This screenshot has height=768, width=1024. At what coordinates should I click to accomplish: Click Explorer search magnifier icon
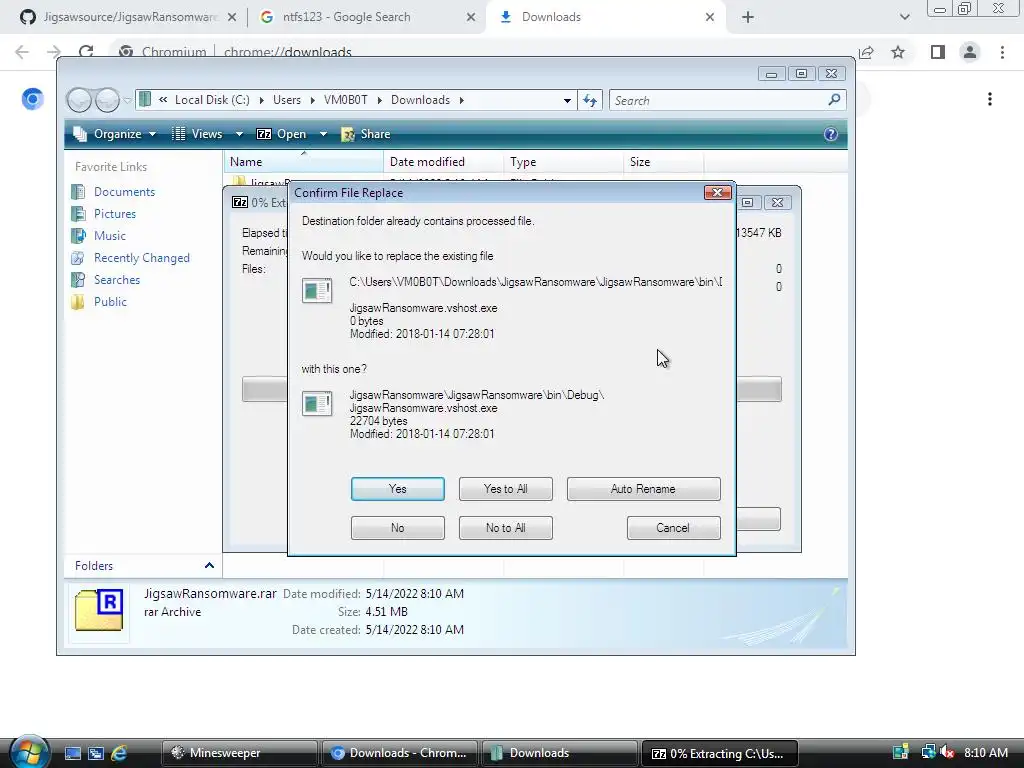(834, 100)
